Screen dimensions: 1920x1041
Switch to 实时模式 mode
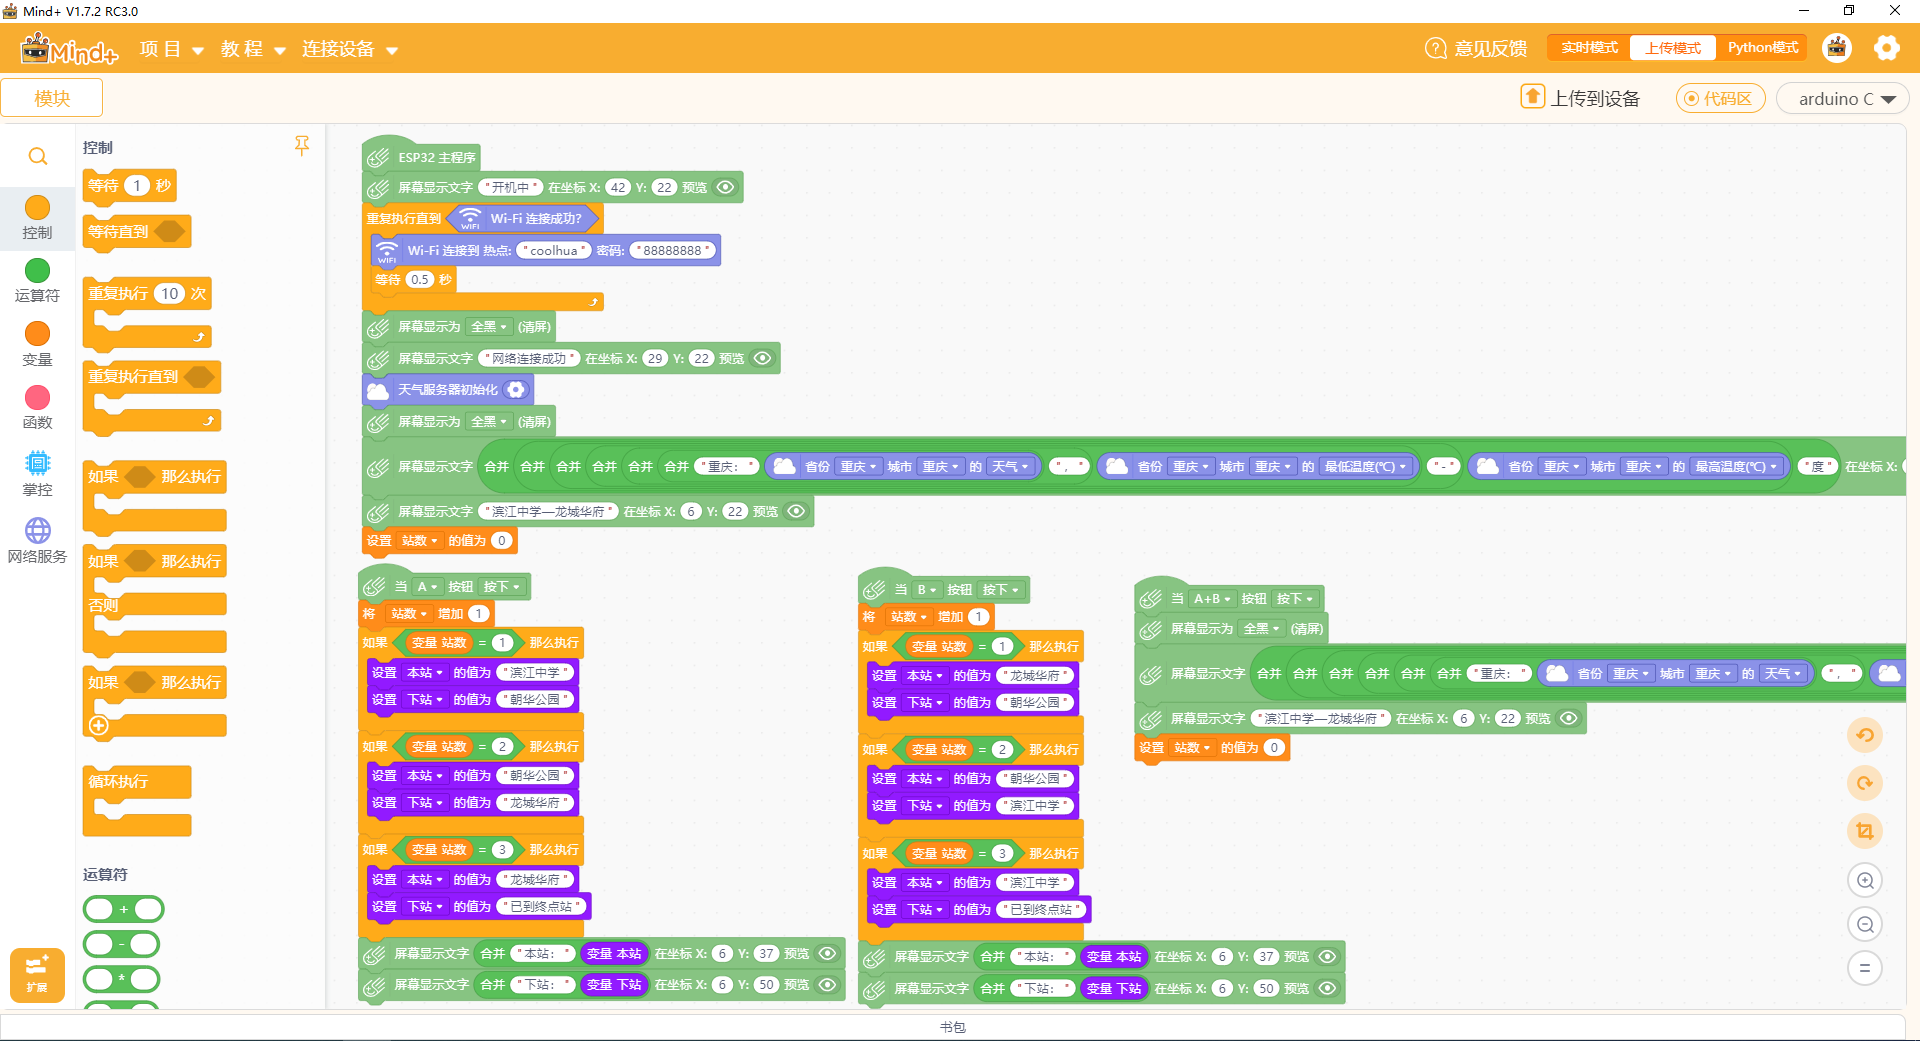1589,48
